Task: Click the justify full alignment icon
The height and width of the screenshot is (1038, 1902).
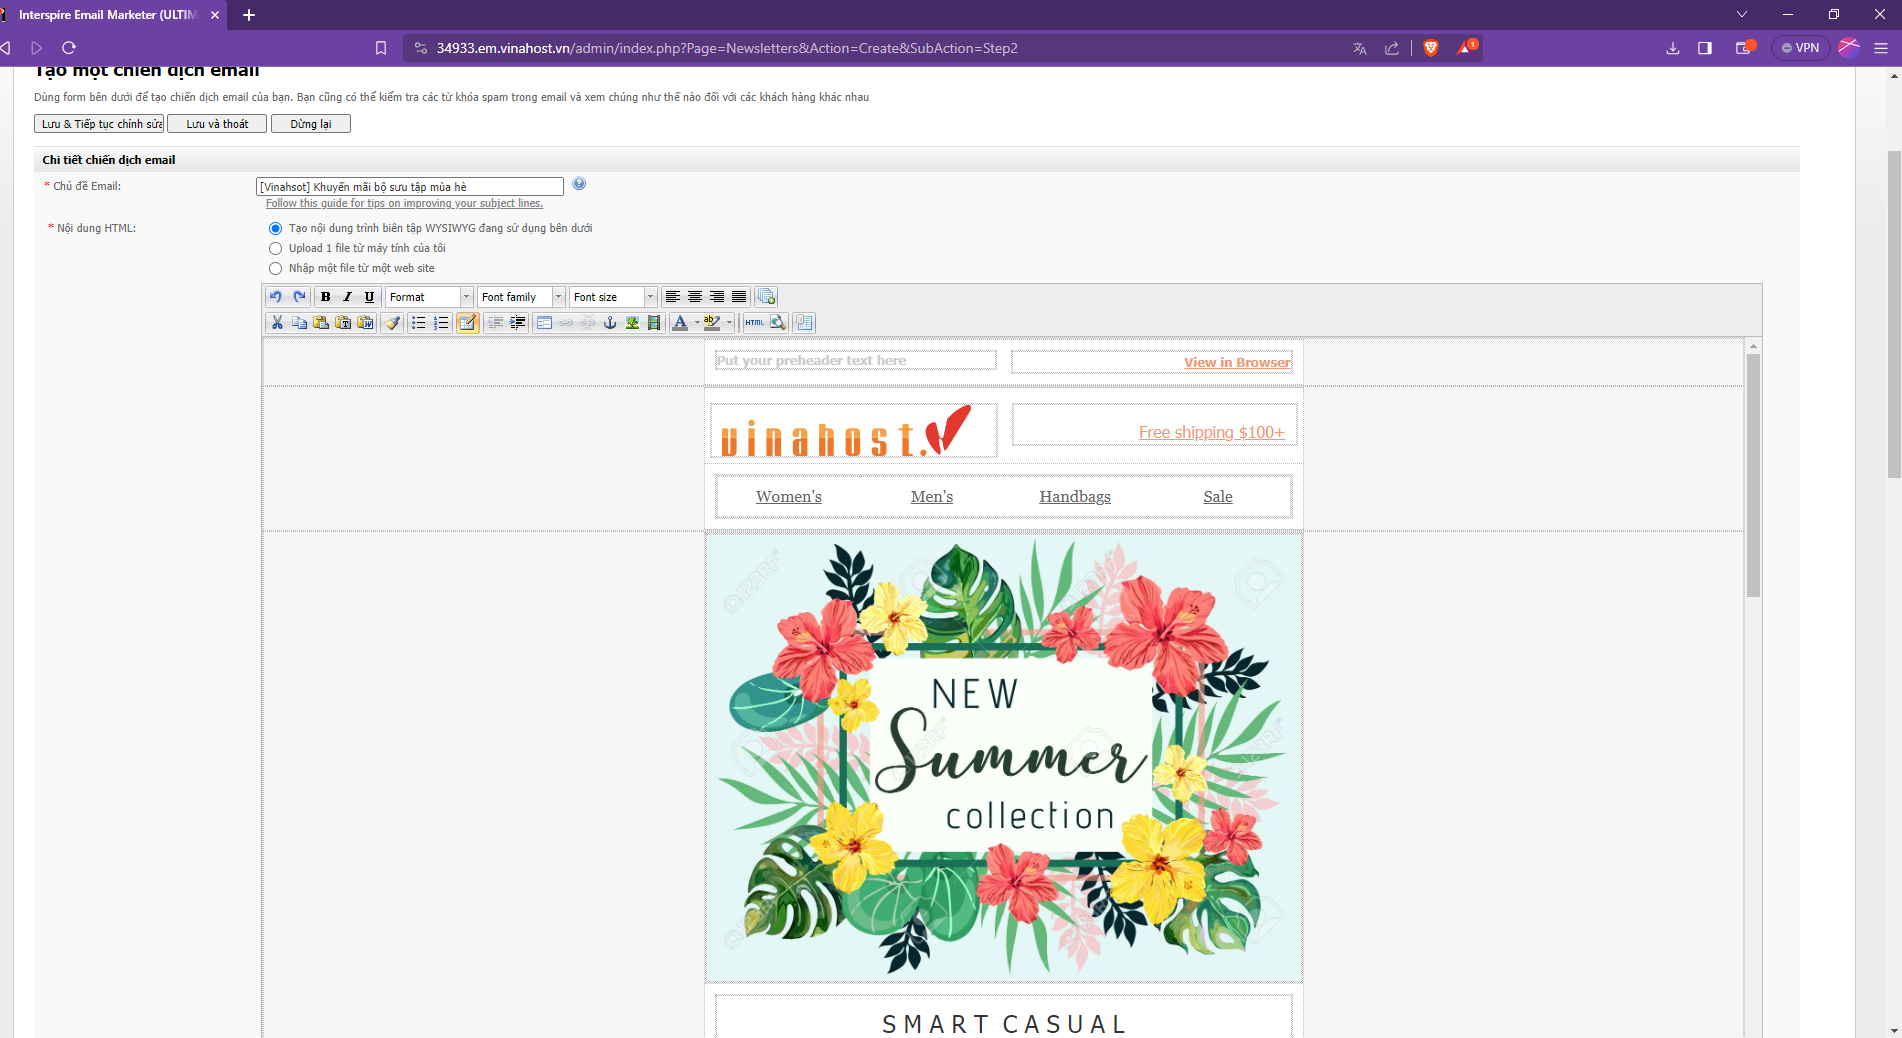Action: tap(739, 297)
